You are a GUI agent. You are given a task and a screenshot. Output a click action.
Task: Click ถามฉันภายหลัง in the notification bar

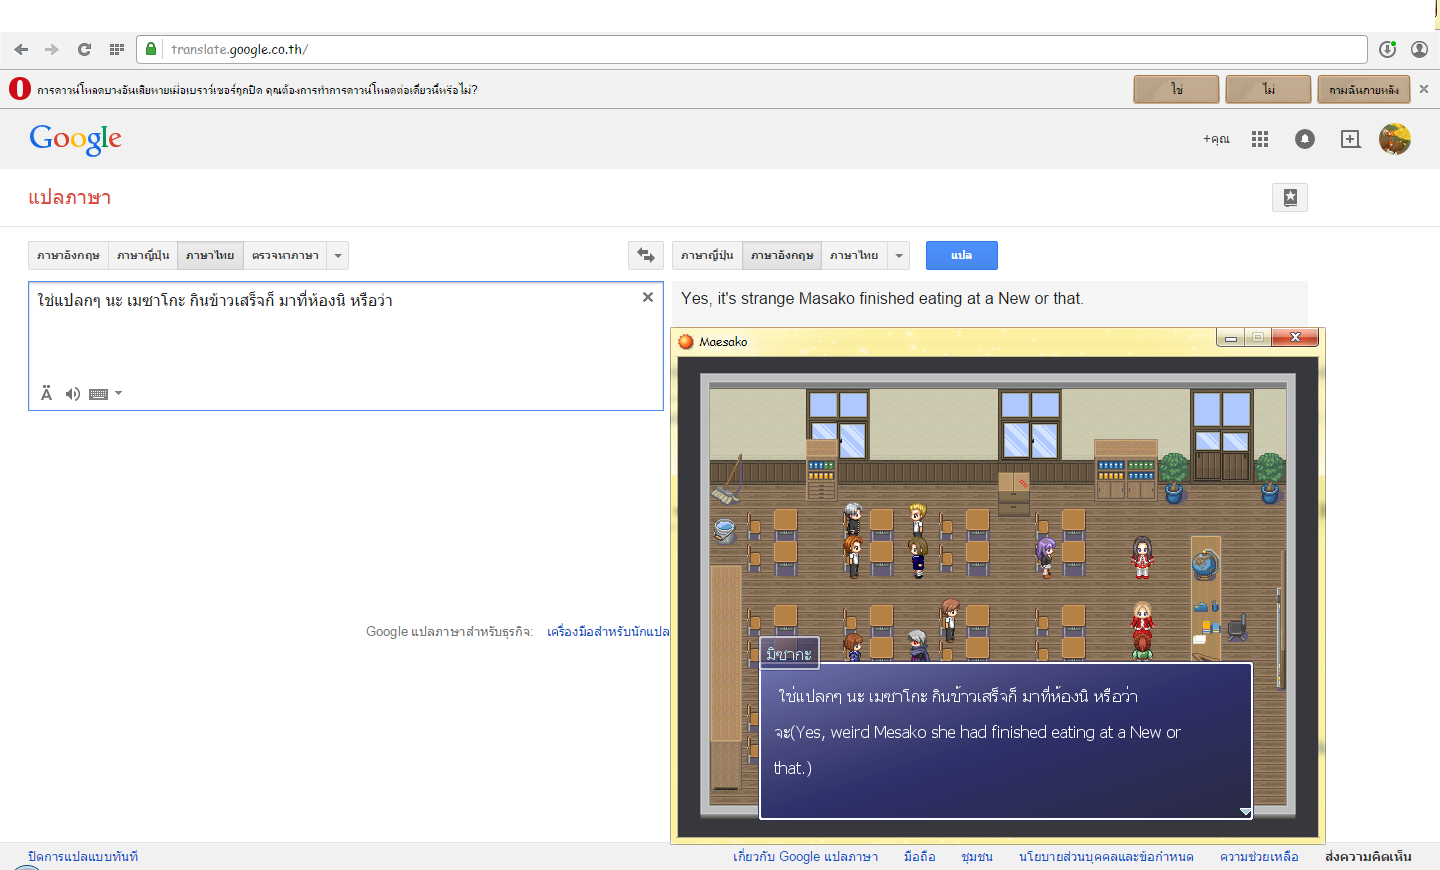pyautogui.click(x=1364, y=89)
